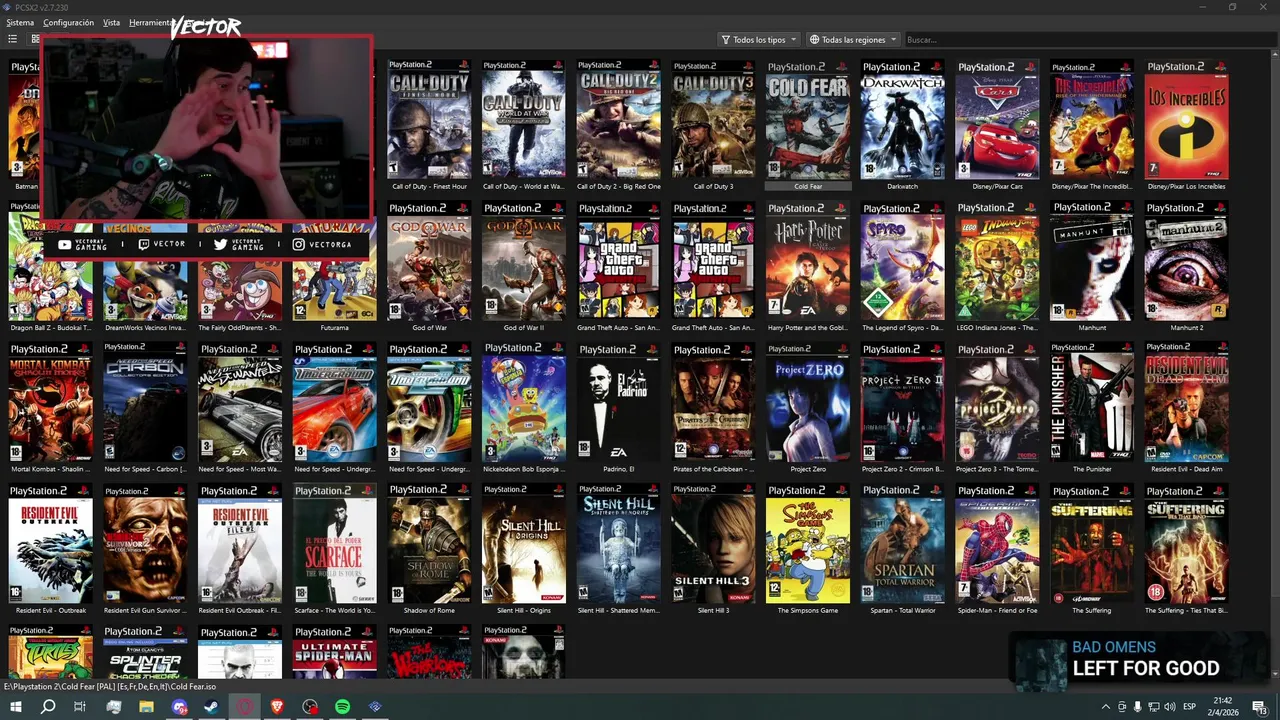
Task: Select Need for Speed - Most Wanted cover
Action: pos(240,402)
